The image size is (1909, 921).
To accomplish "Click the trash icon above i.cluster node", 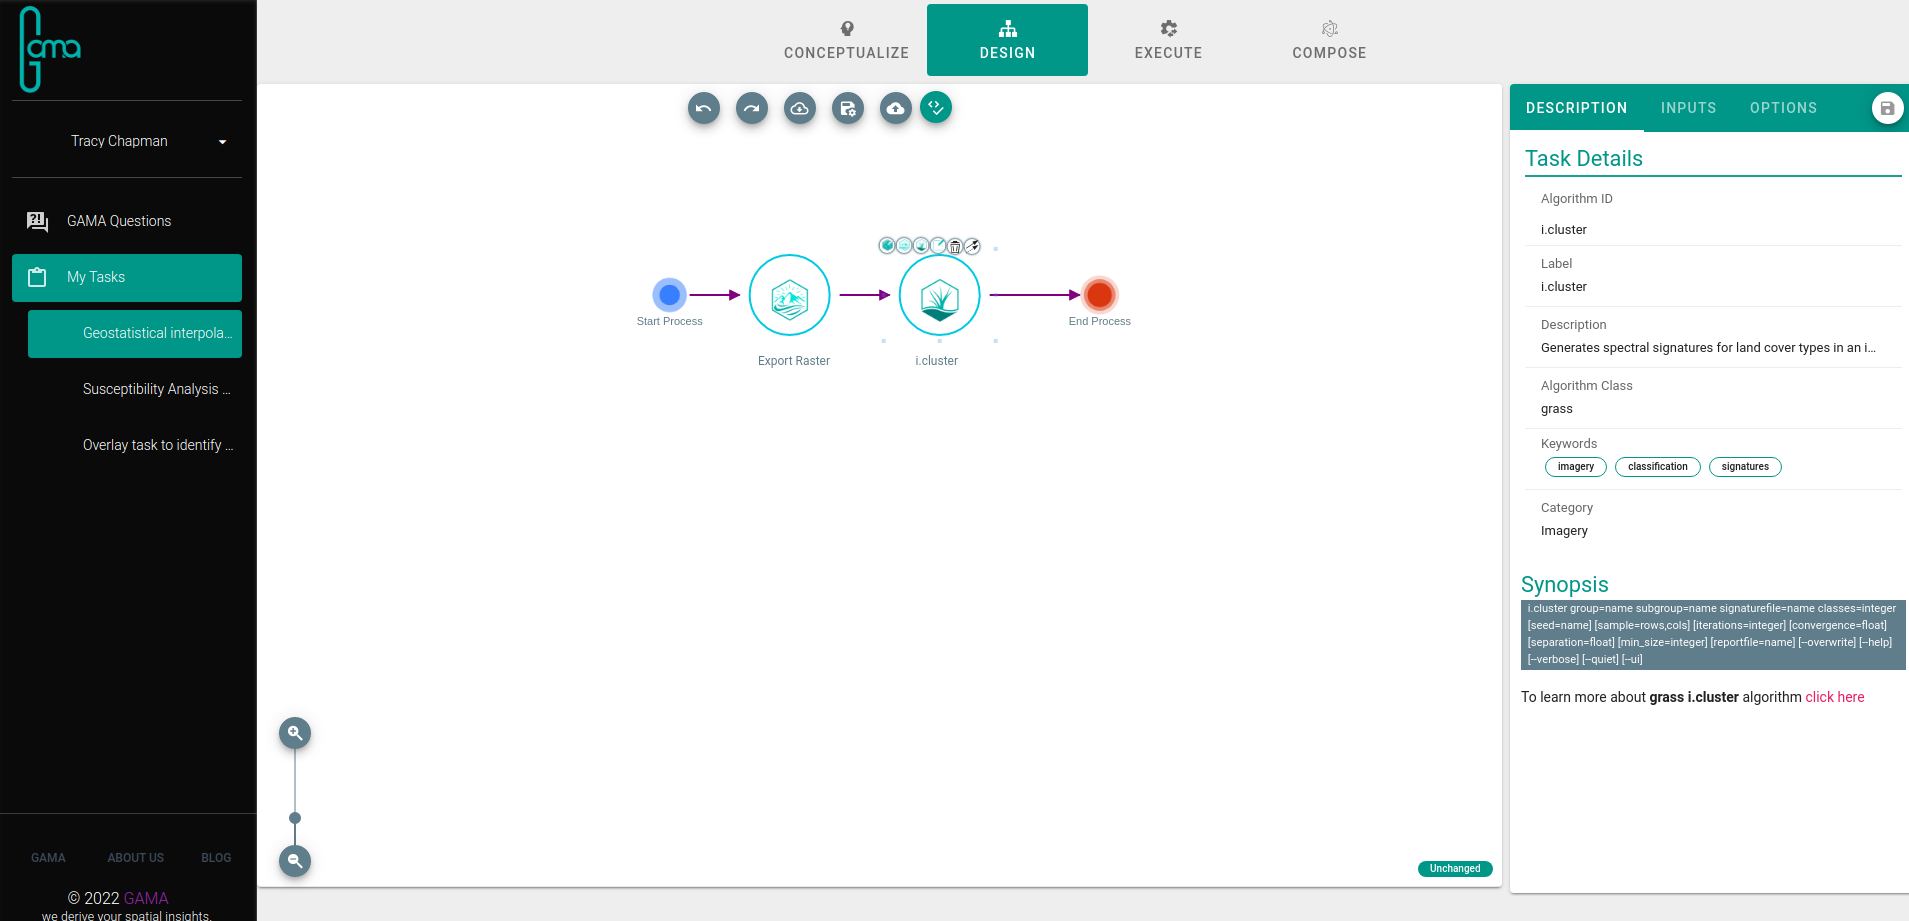I will point(955,246).
